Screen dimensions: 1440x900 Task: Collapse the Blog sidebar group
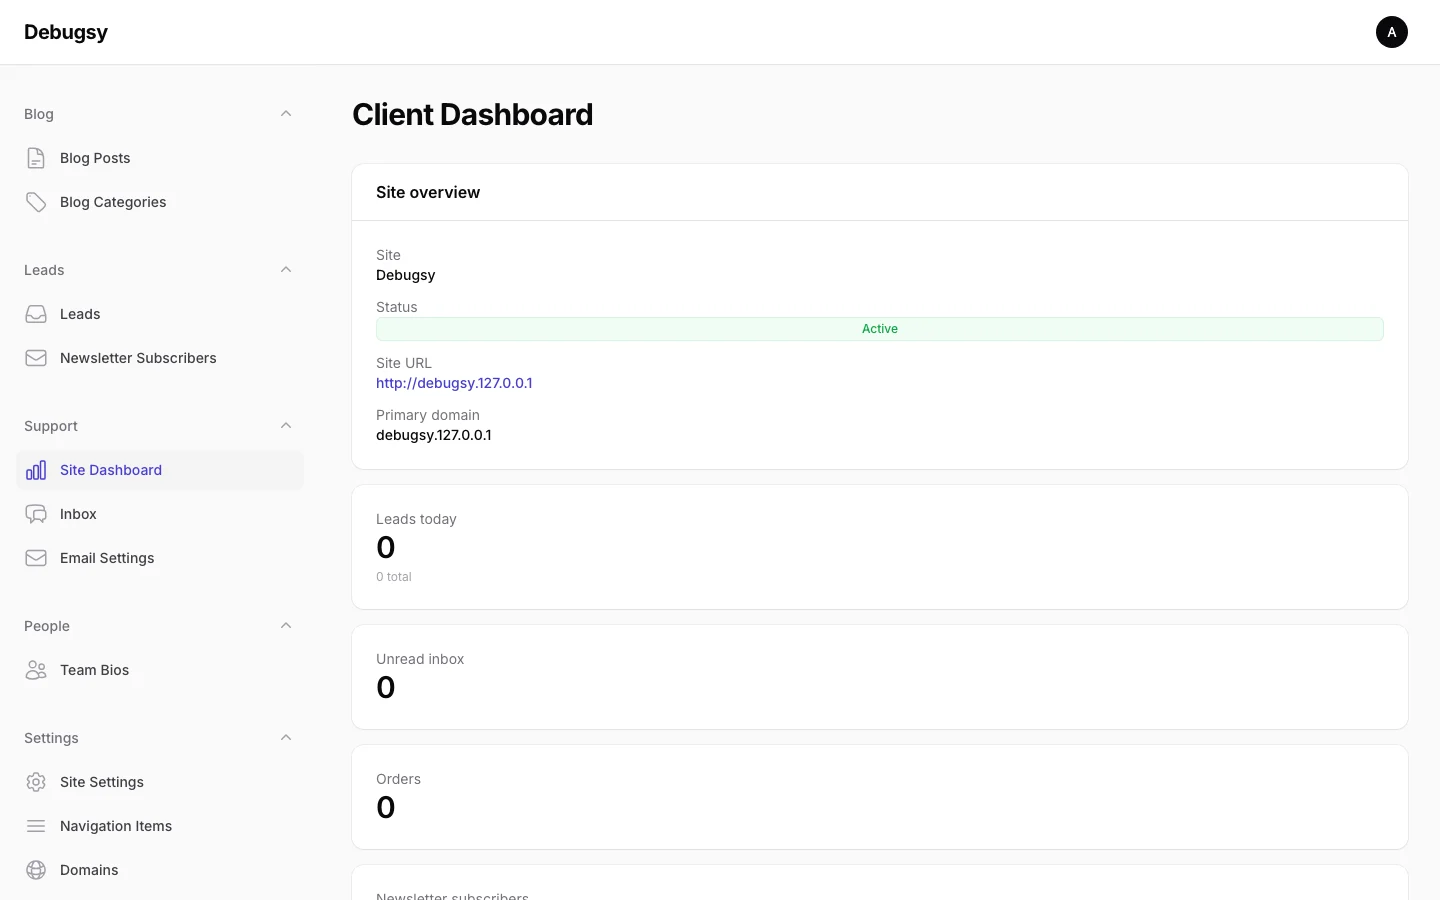point(286,114)
